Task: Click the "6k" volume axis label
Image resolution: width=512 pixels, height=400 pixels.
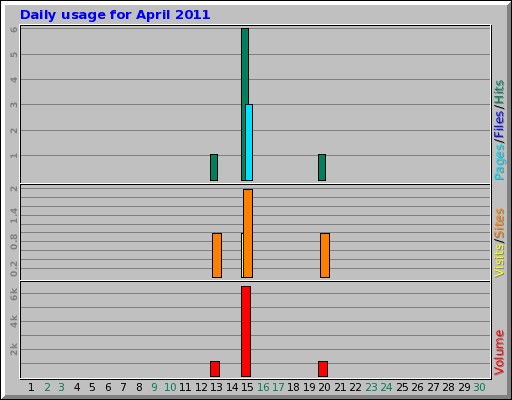Action: click(14, 294)
